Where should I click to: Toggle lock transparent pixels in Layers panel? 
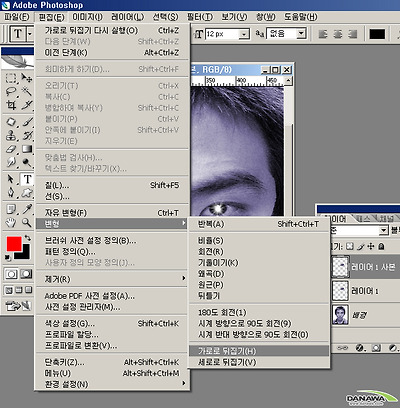(350, 246)
